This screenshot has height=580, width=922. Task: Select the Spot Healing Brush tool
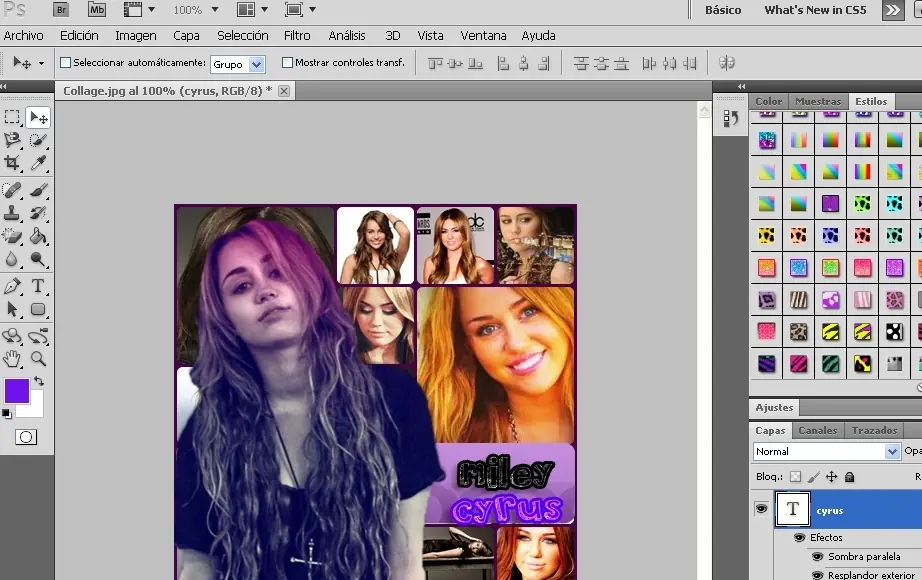point(12,190)
